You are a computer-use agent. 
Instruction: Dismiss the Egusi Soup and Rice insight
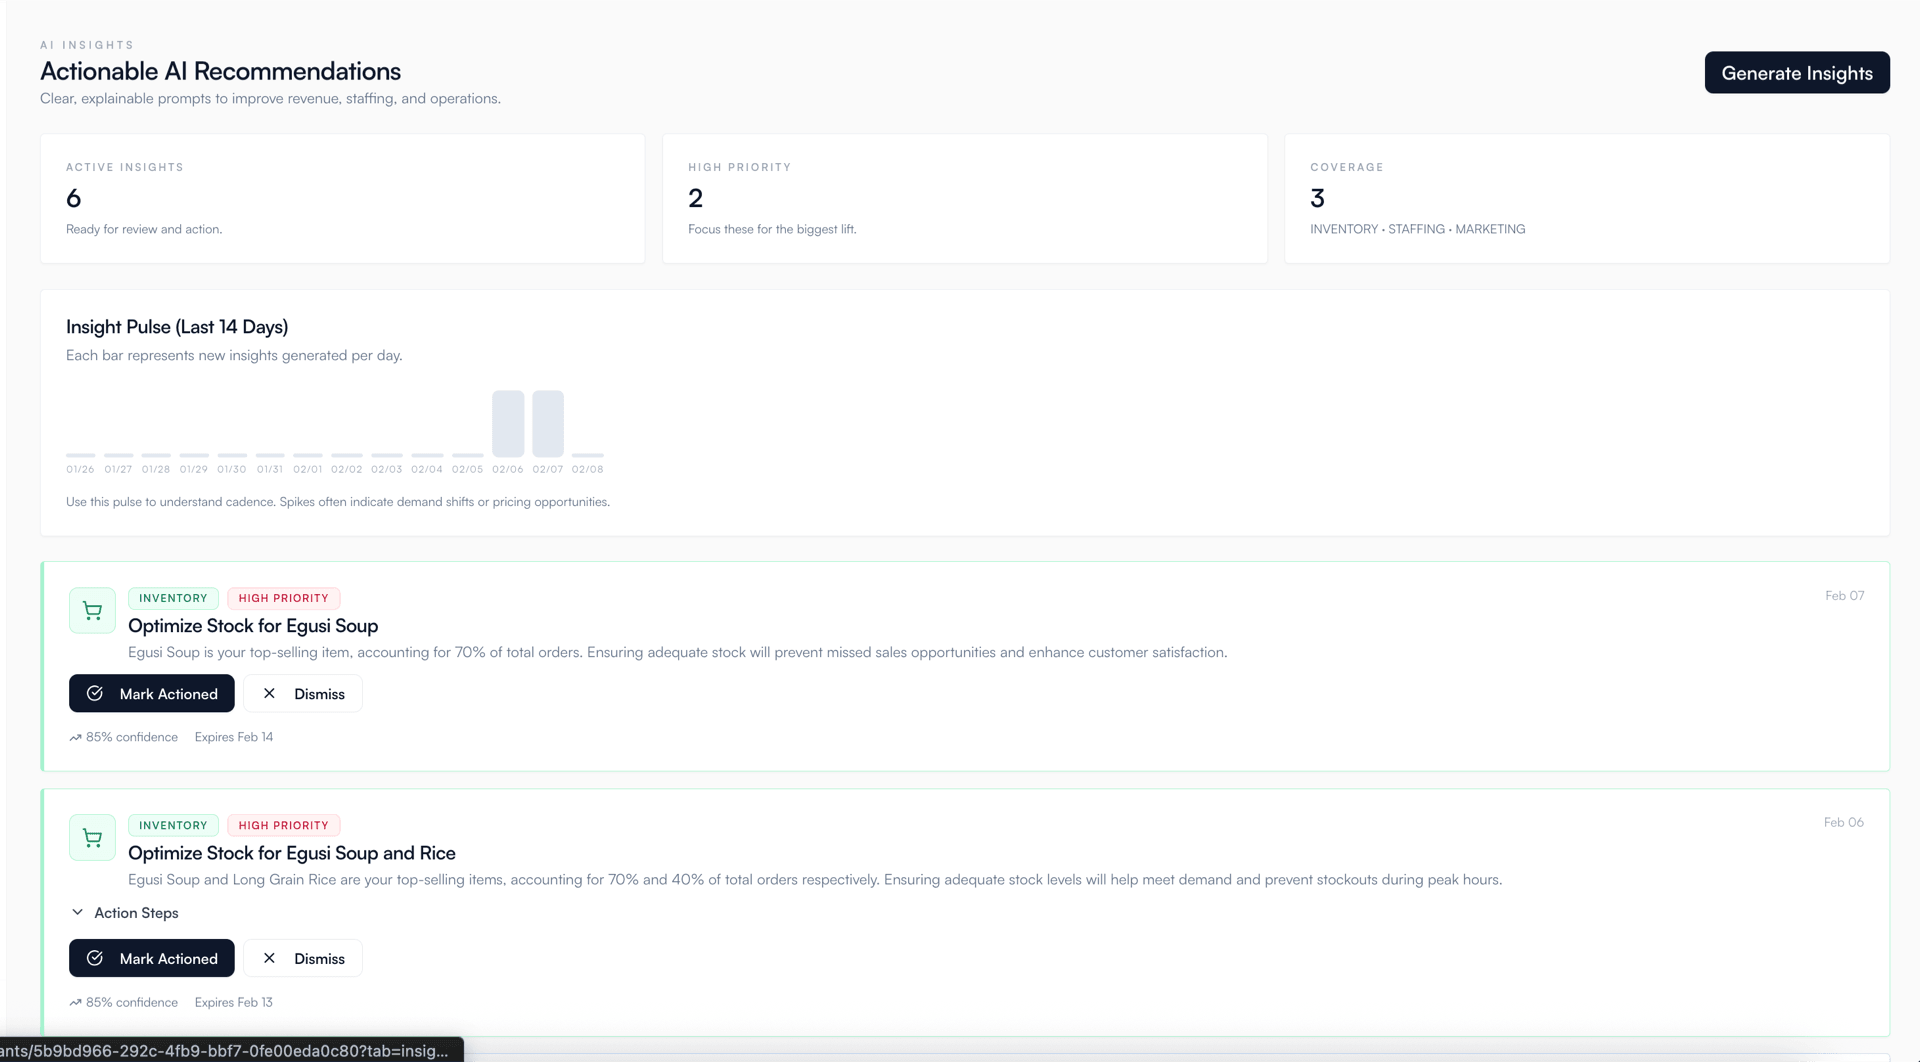point(303,958)
